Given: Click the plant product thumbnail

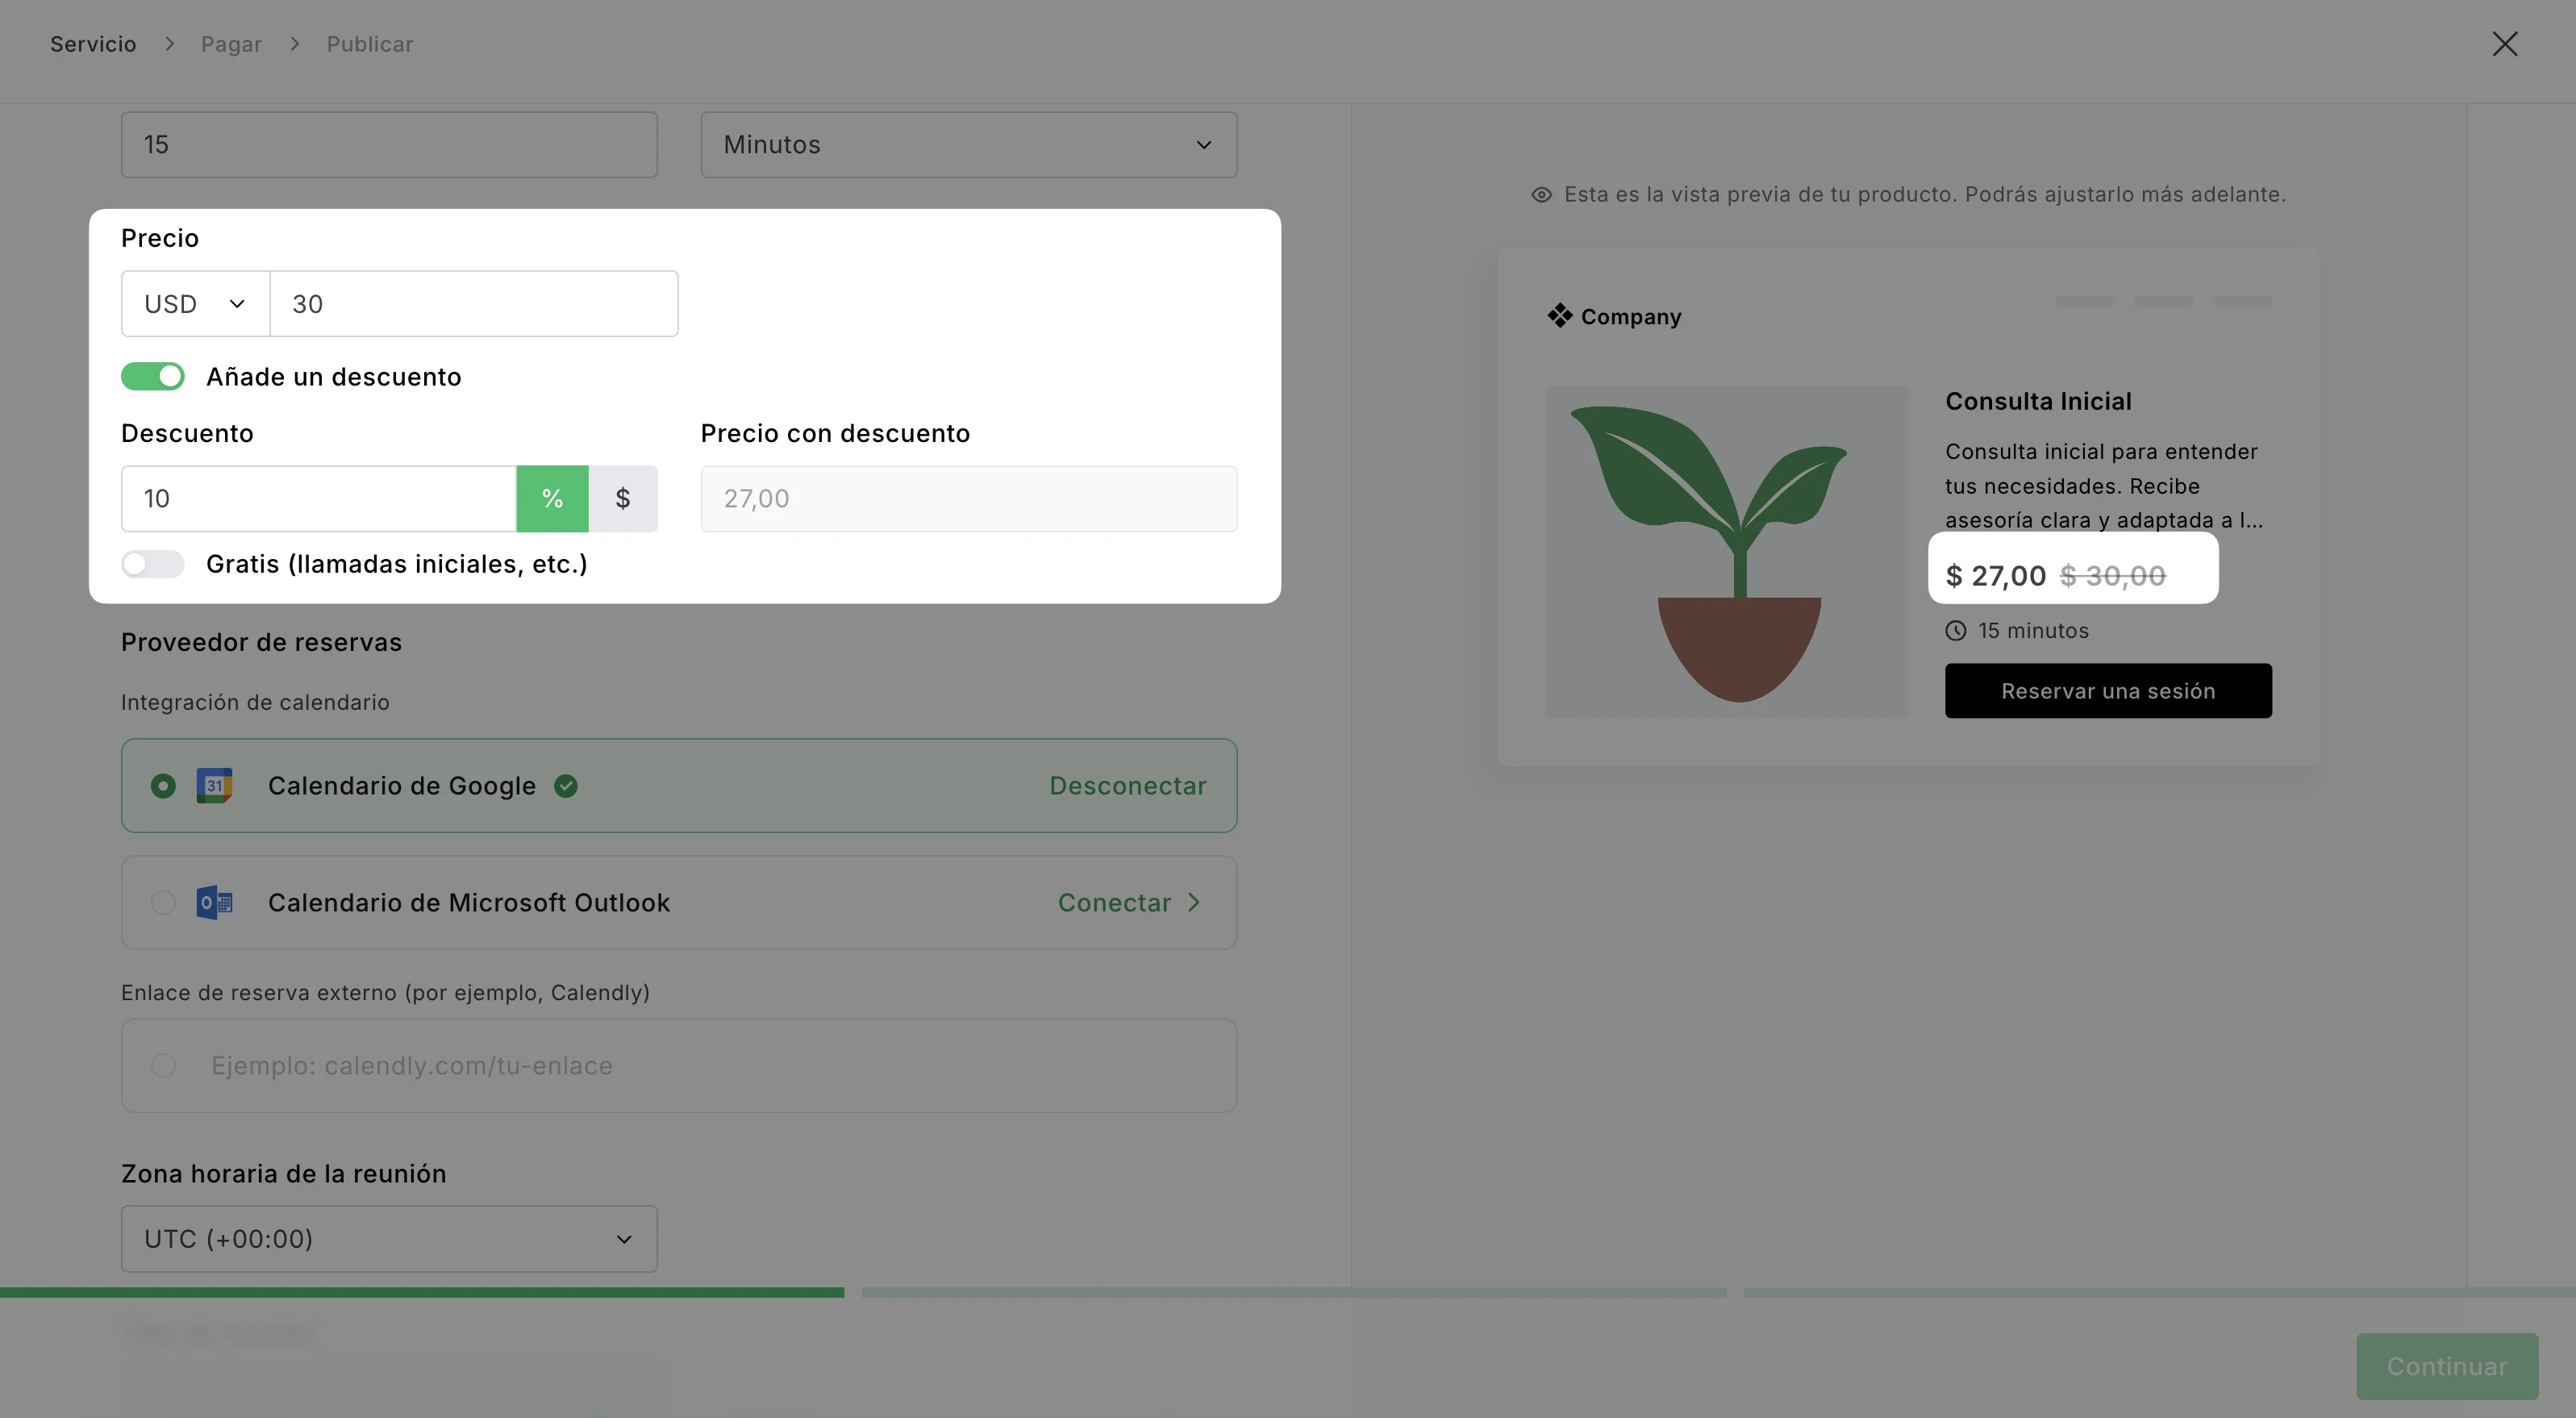Looking at the screenshot, I should click(x=1727, y=552).
